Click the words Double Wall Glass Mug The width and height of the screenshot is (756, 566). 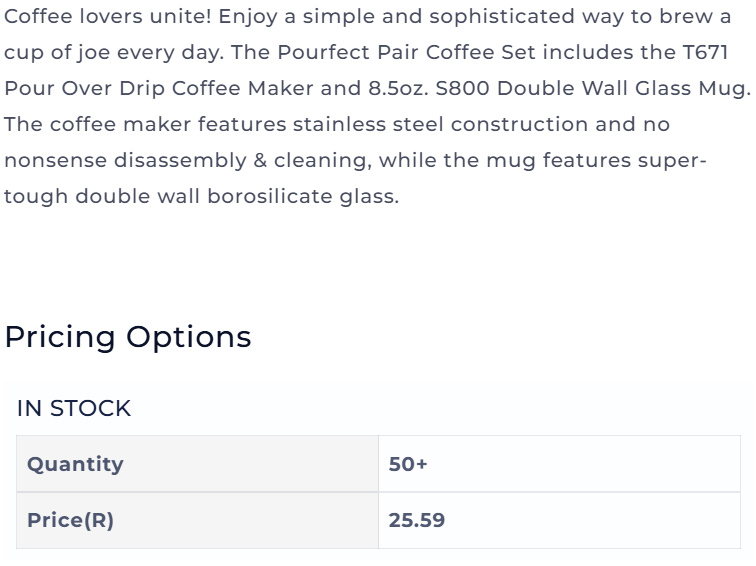(x=624, y=89)
